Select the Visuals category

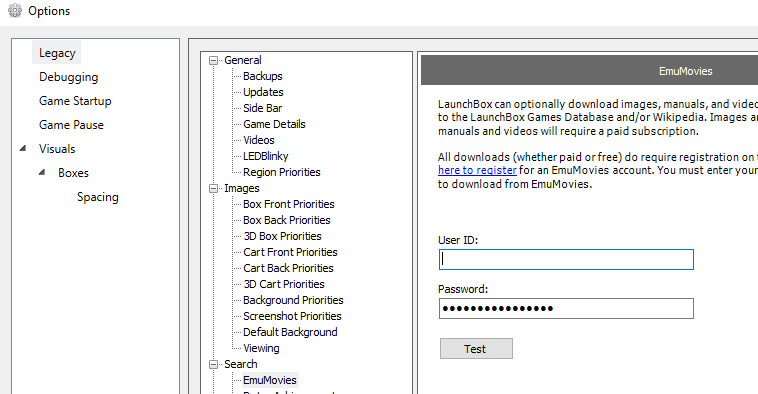pyautogui.click(x=57, y=149)
